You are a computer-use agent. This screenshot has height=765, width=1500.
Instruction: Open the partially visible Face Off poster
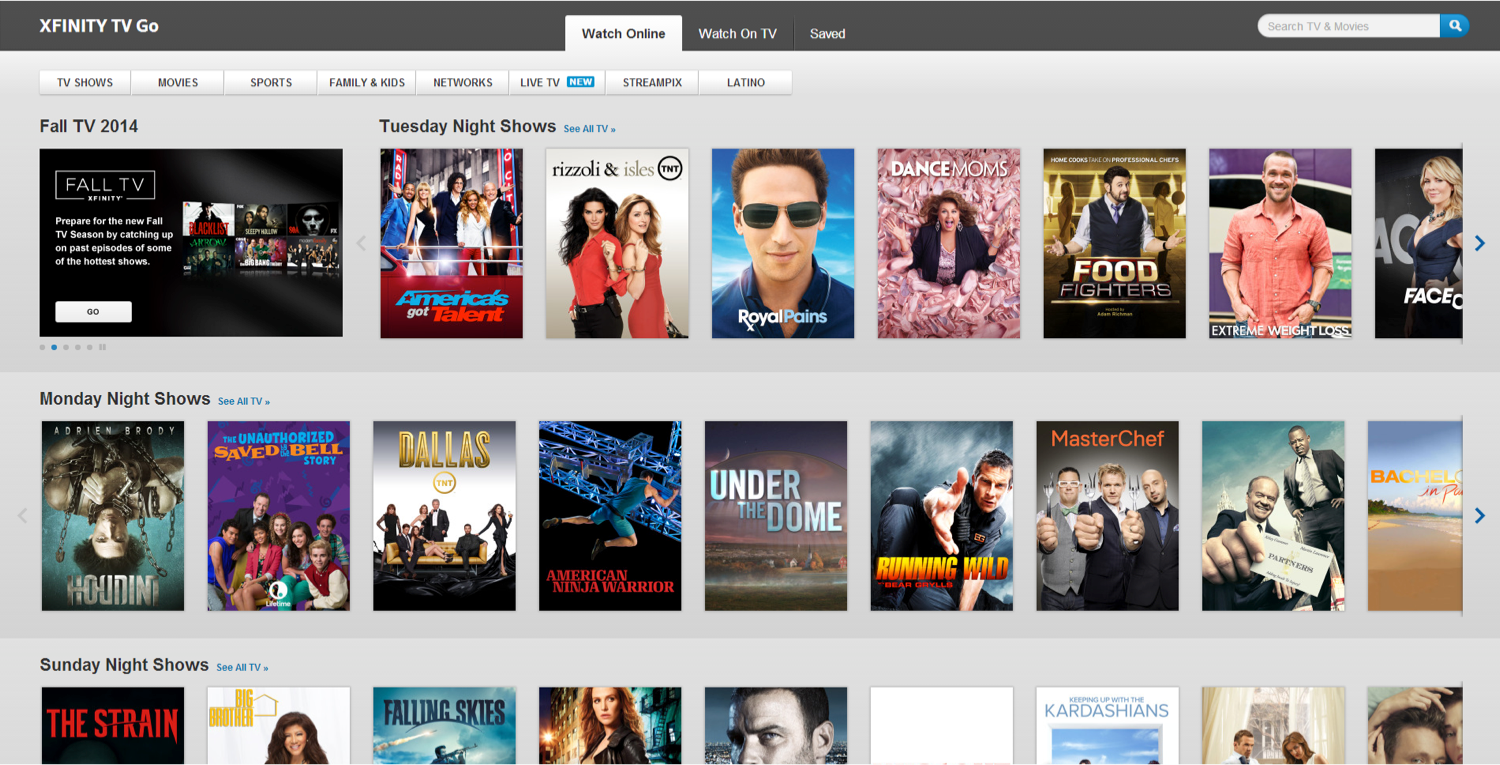(x=1418, y=243)
